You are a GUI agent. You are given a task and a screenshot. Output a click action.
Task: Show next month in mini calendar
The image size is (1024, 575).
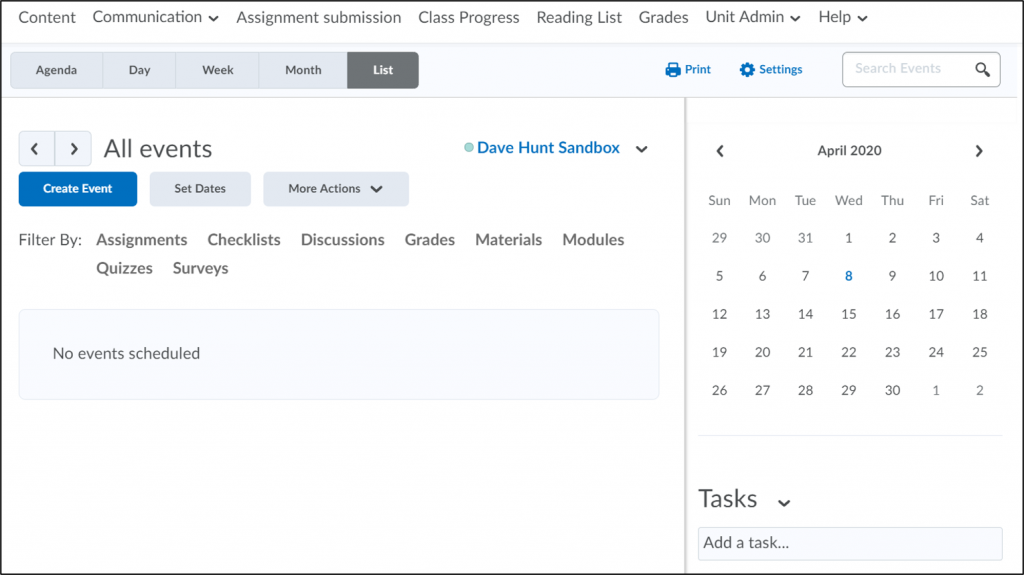pos(979,151)
